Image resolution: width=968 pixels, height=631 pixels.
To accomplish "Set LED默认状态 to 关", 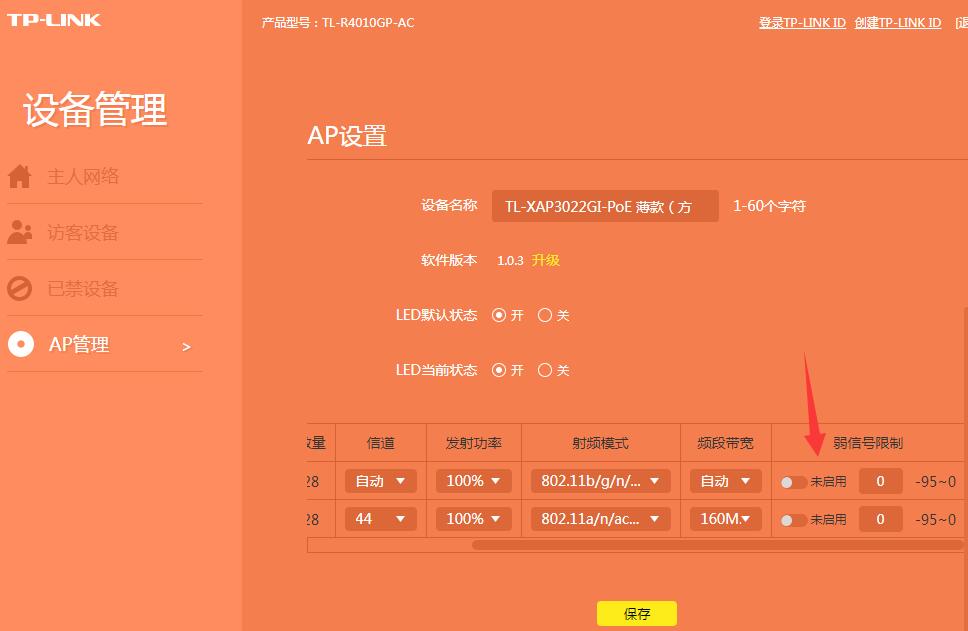I will (544, 316).
